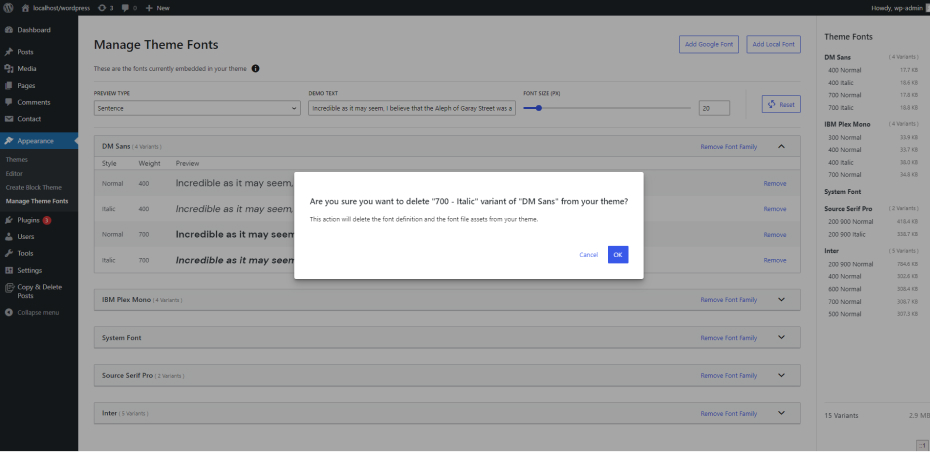Click the Tools wrench icon

point(9,253)
